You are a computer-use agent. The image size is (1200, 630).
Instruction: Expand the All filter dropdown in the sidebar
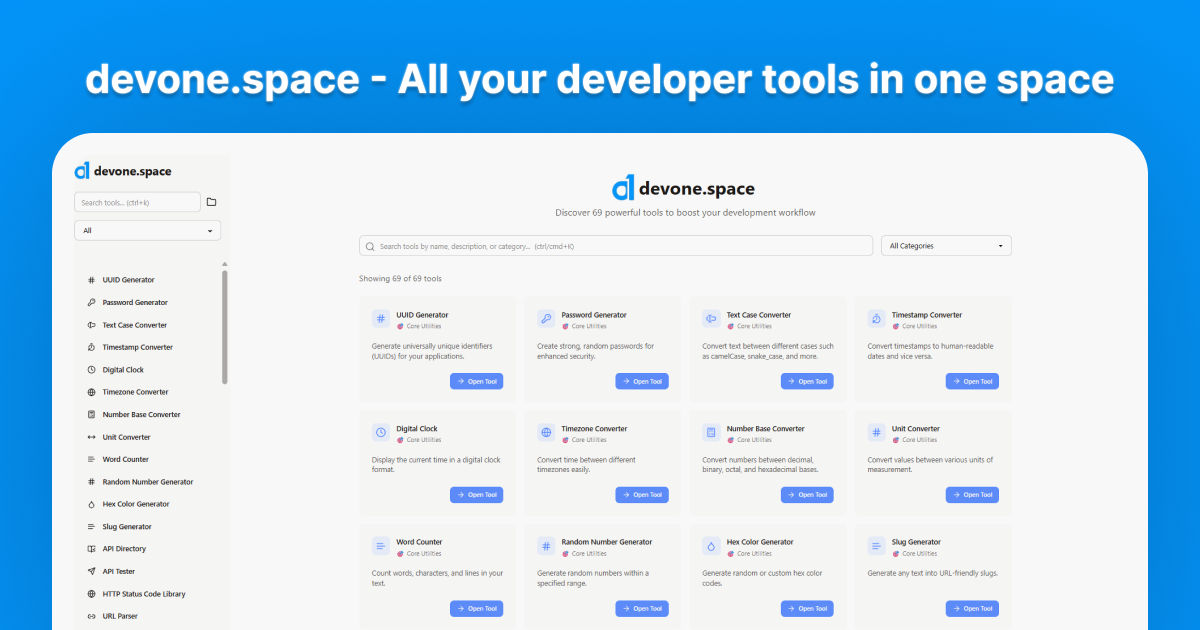(x=147, y=230)
